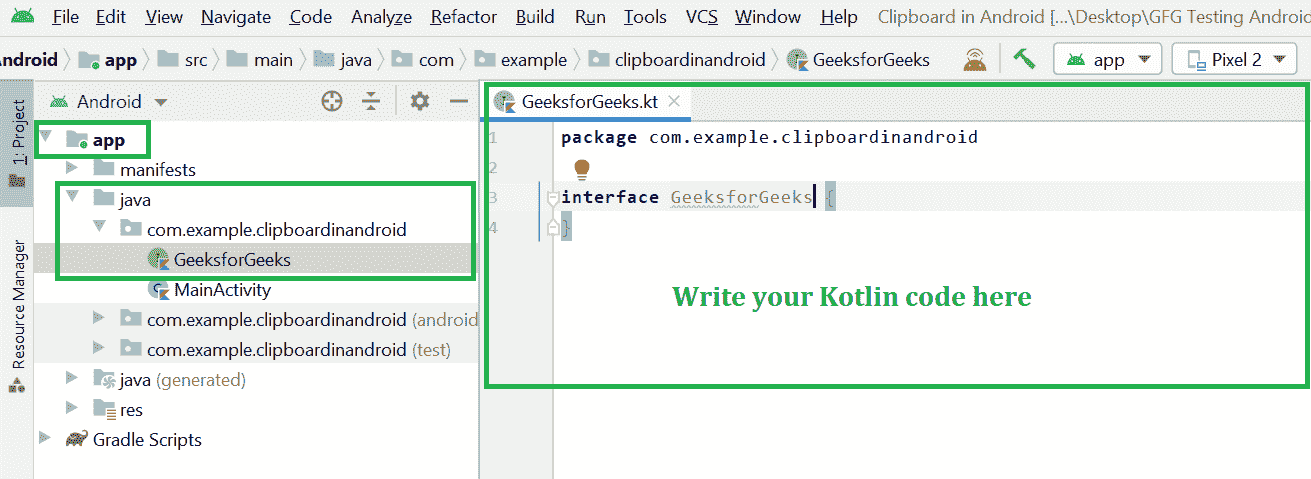The width and height of the screenshot is (1311, 479).
Task: Open the Android project view dropdown
Action: click(x=110, y=102)
